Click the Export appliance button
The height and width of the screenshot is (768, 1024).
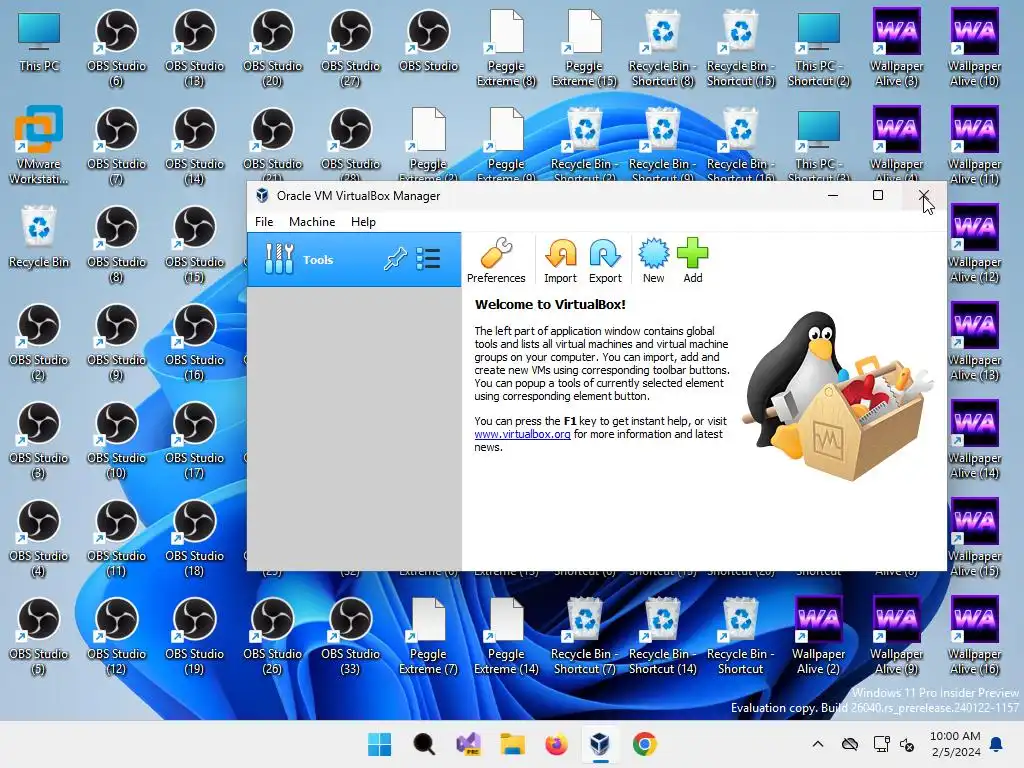pyautogui.click(x=605, y=261)
